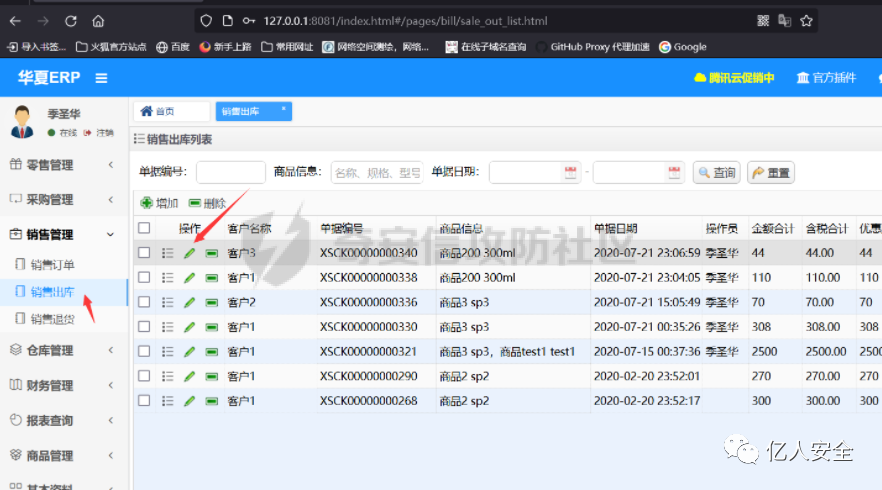Image resolution: width=882 pixels, height=490 pixels.
Task: Check the row XSCK00000000321 checkbox
Action: point(144,351)
